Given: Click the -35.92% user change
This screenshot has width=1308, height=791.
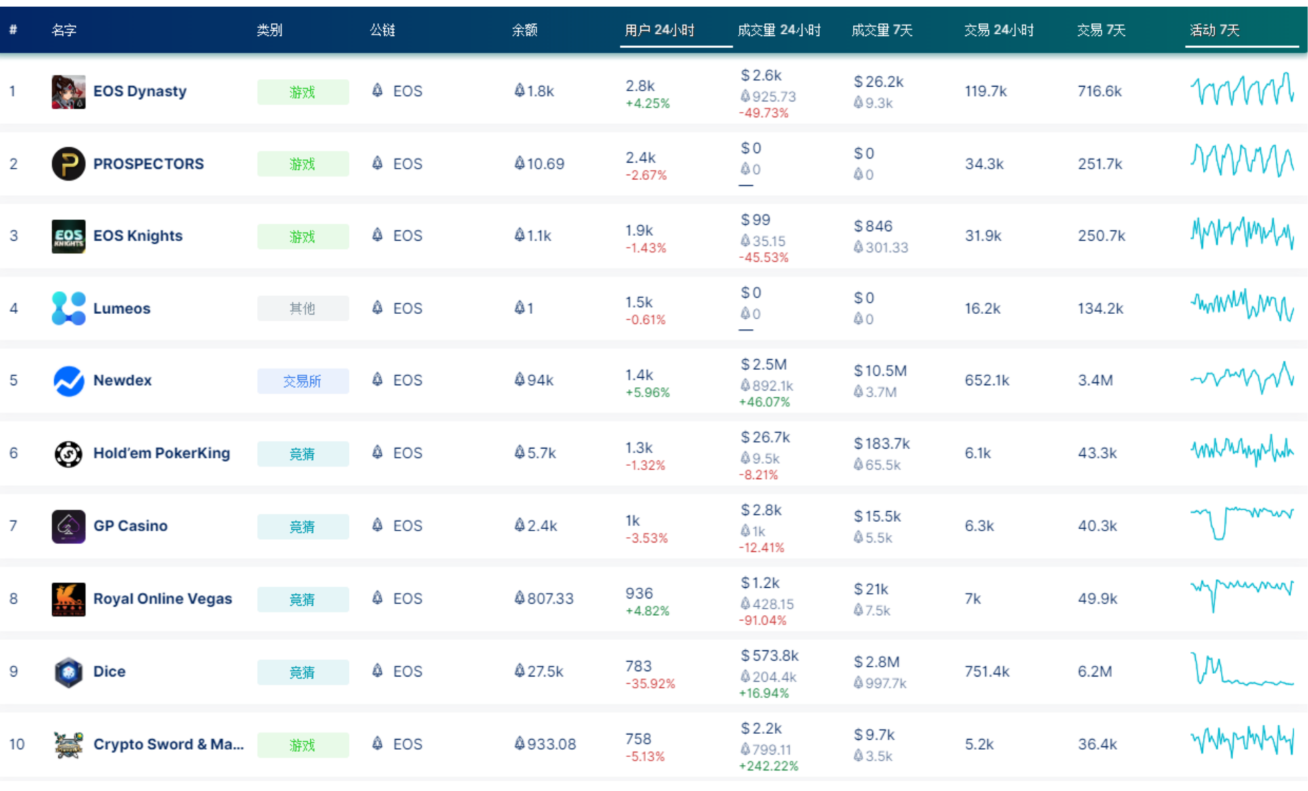Looking at the screenshot, I should point(651,684).
